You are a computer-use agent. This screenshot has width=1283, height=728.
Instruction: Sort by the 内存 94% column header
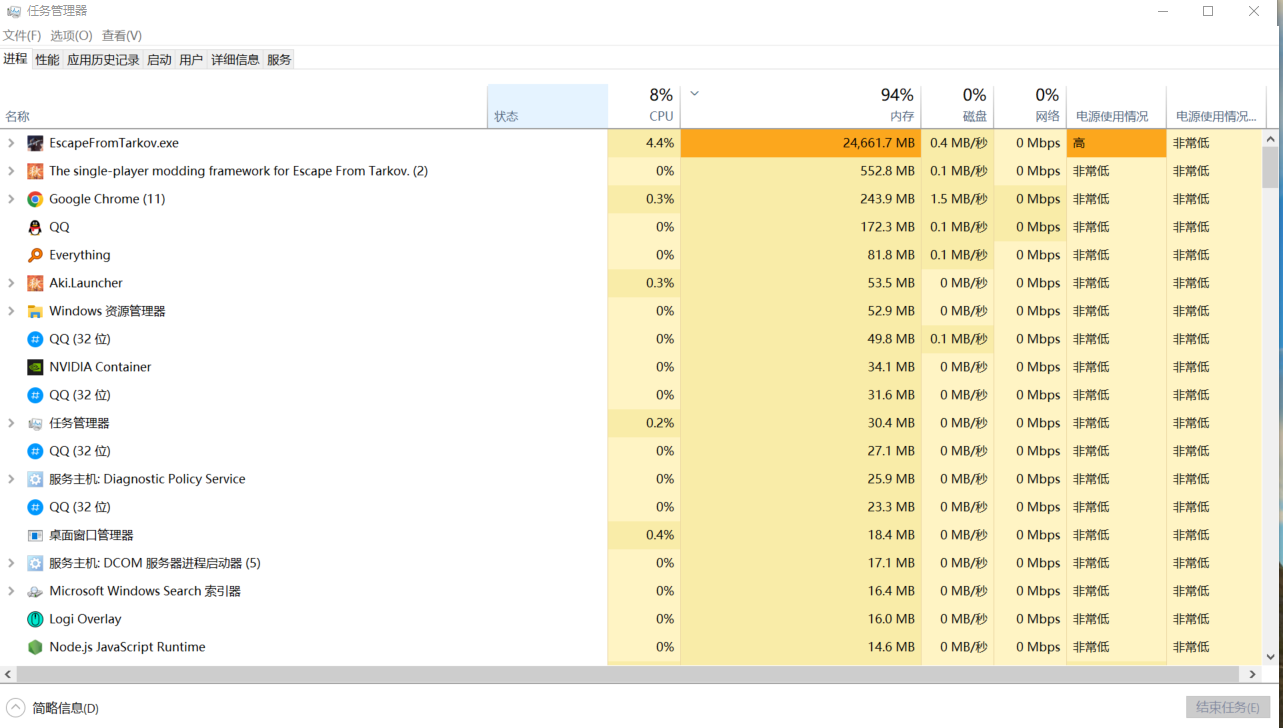801,106
